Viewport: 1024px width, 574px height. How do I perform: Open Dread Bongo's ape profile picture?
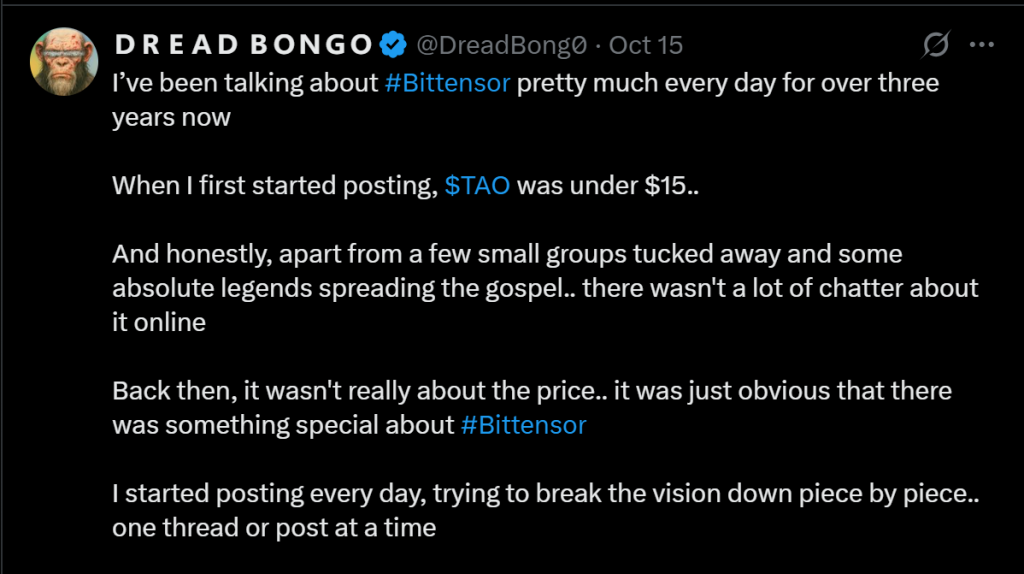point(64,62)
